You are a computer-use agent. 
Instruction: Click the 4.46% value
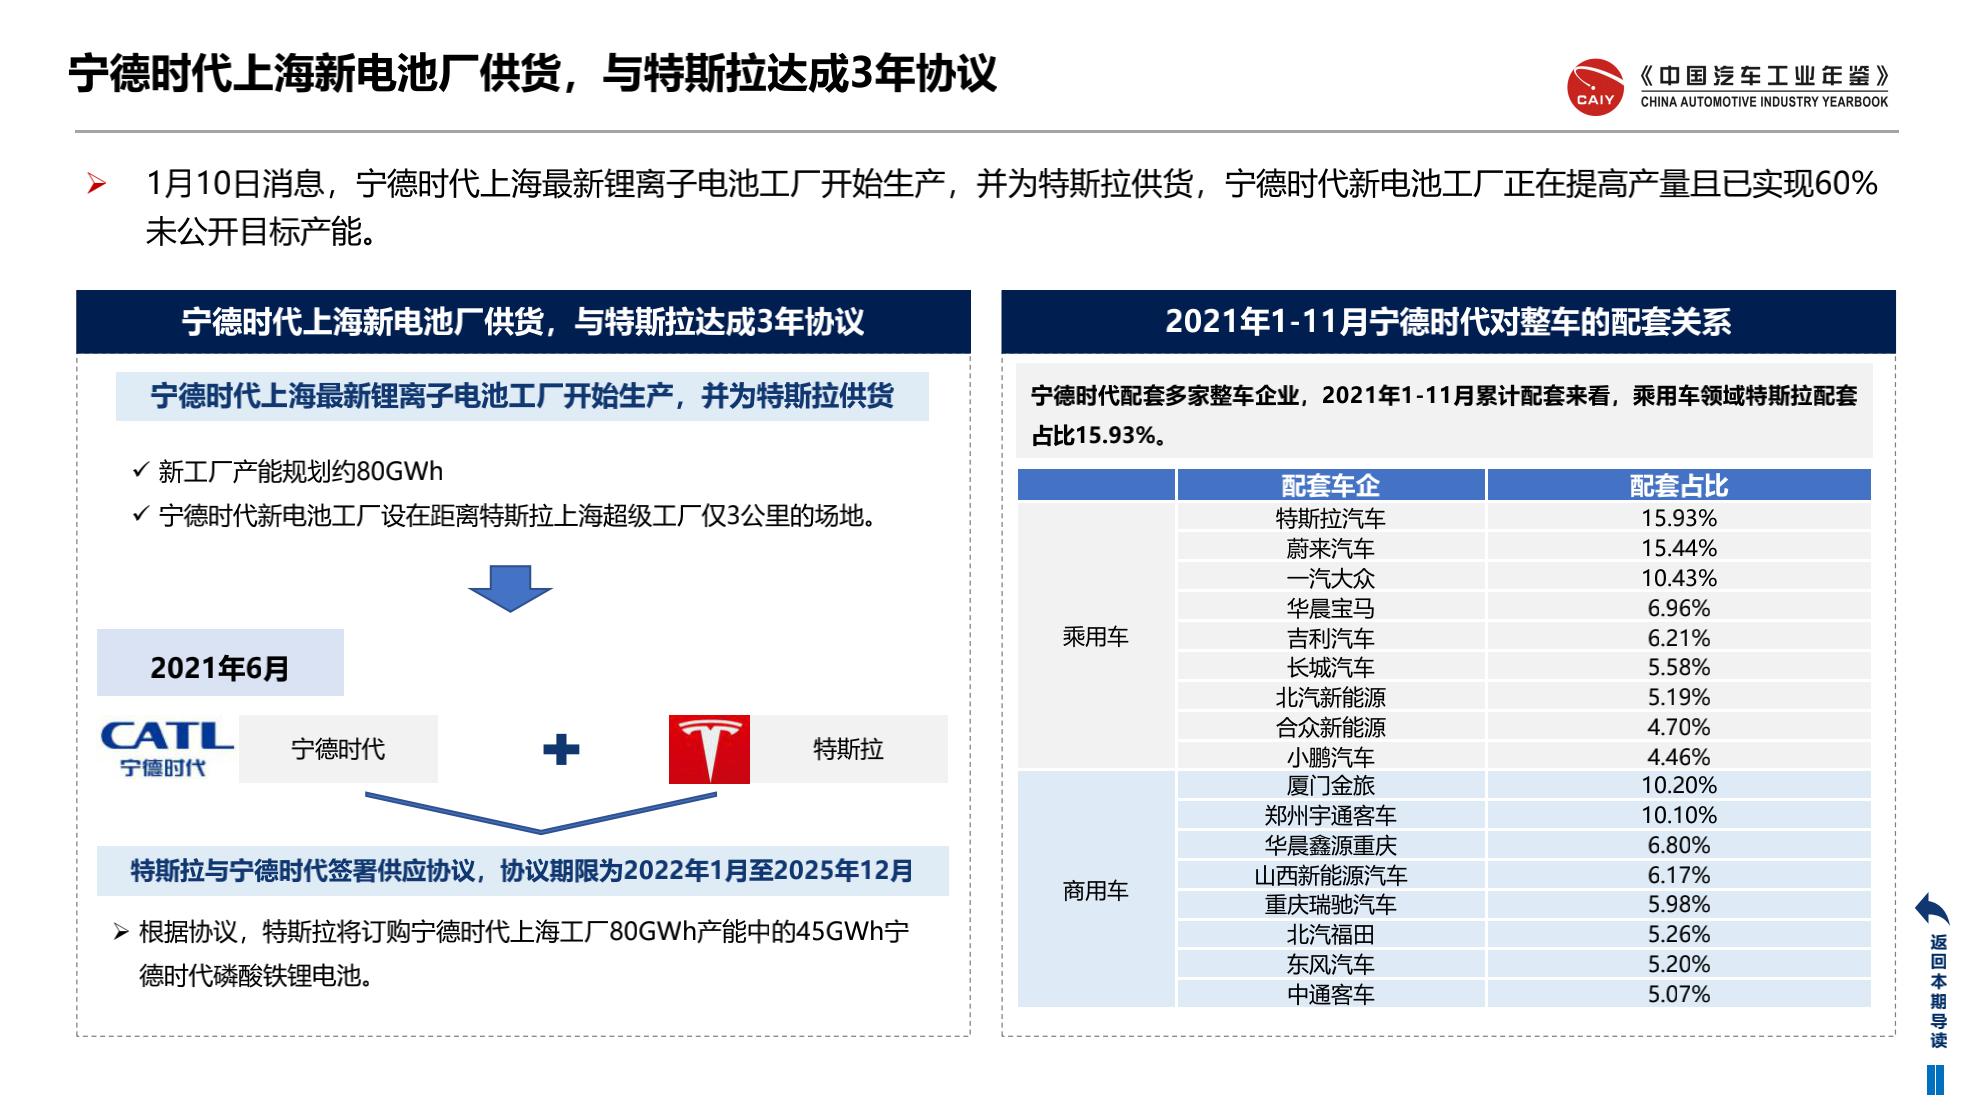1679,756
